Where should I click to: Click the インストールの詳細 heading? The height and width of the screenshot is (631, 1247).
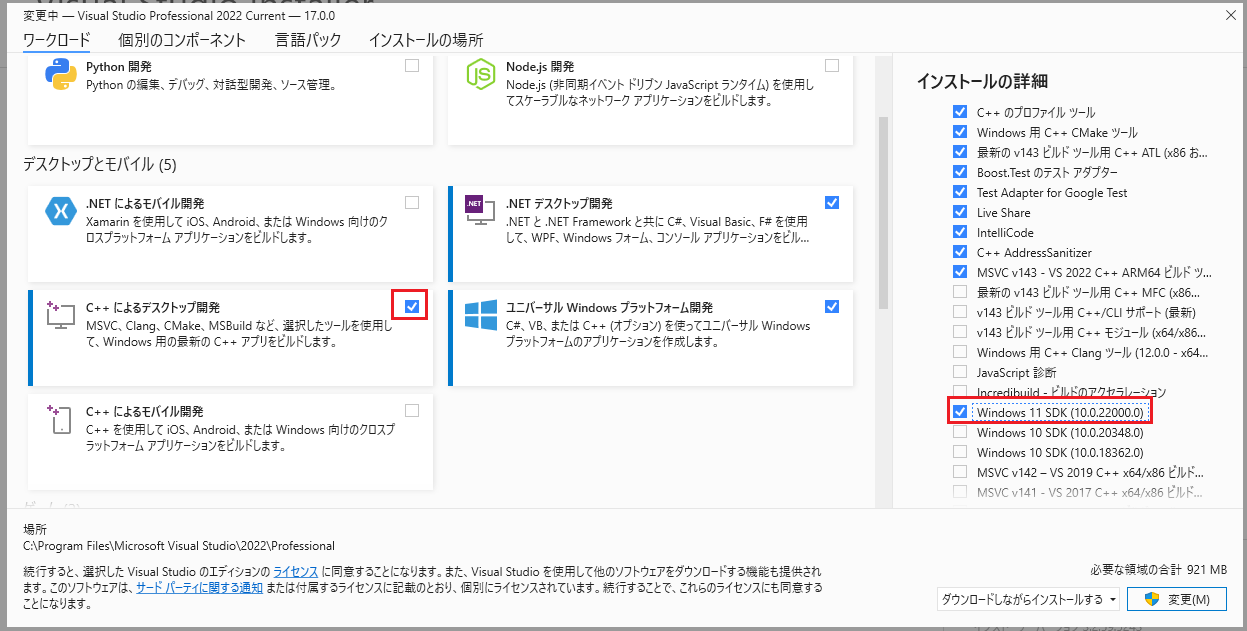tap(982, 81)
